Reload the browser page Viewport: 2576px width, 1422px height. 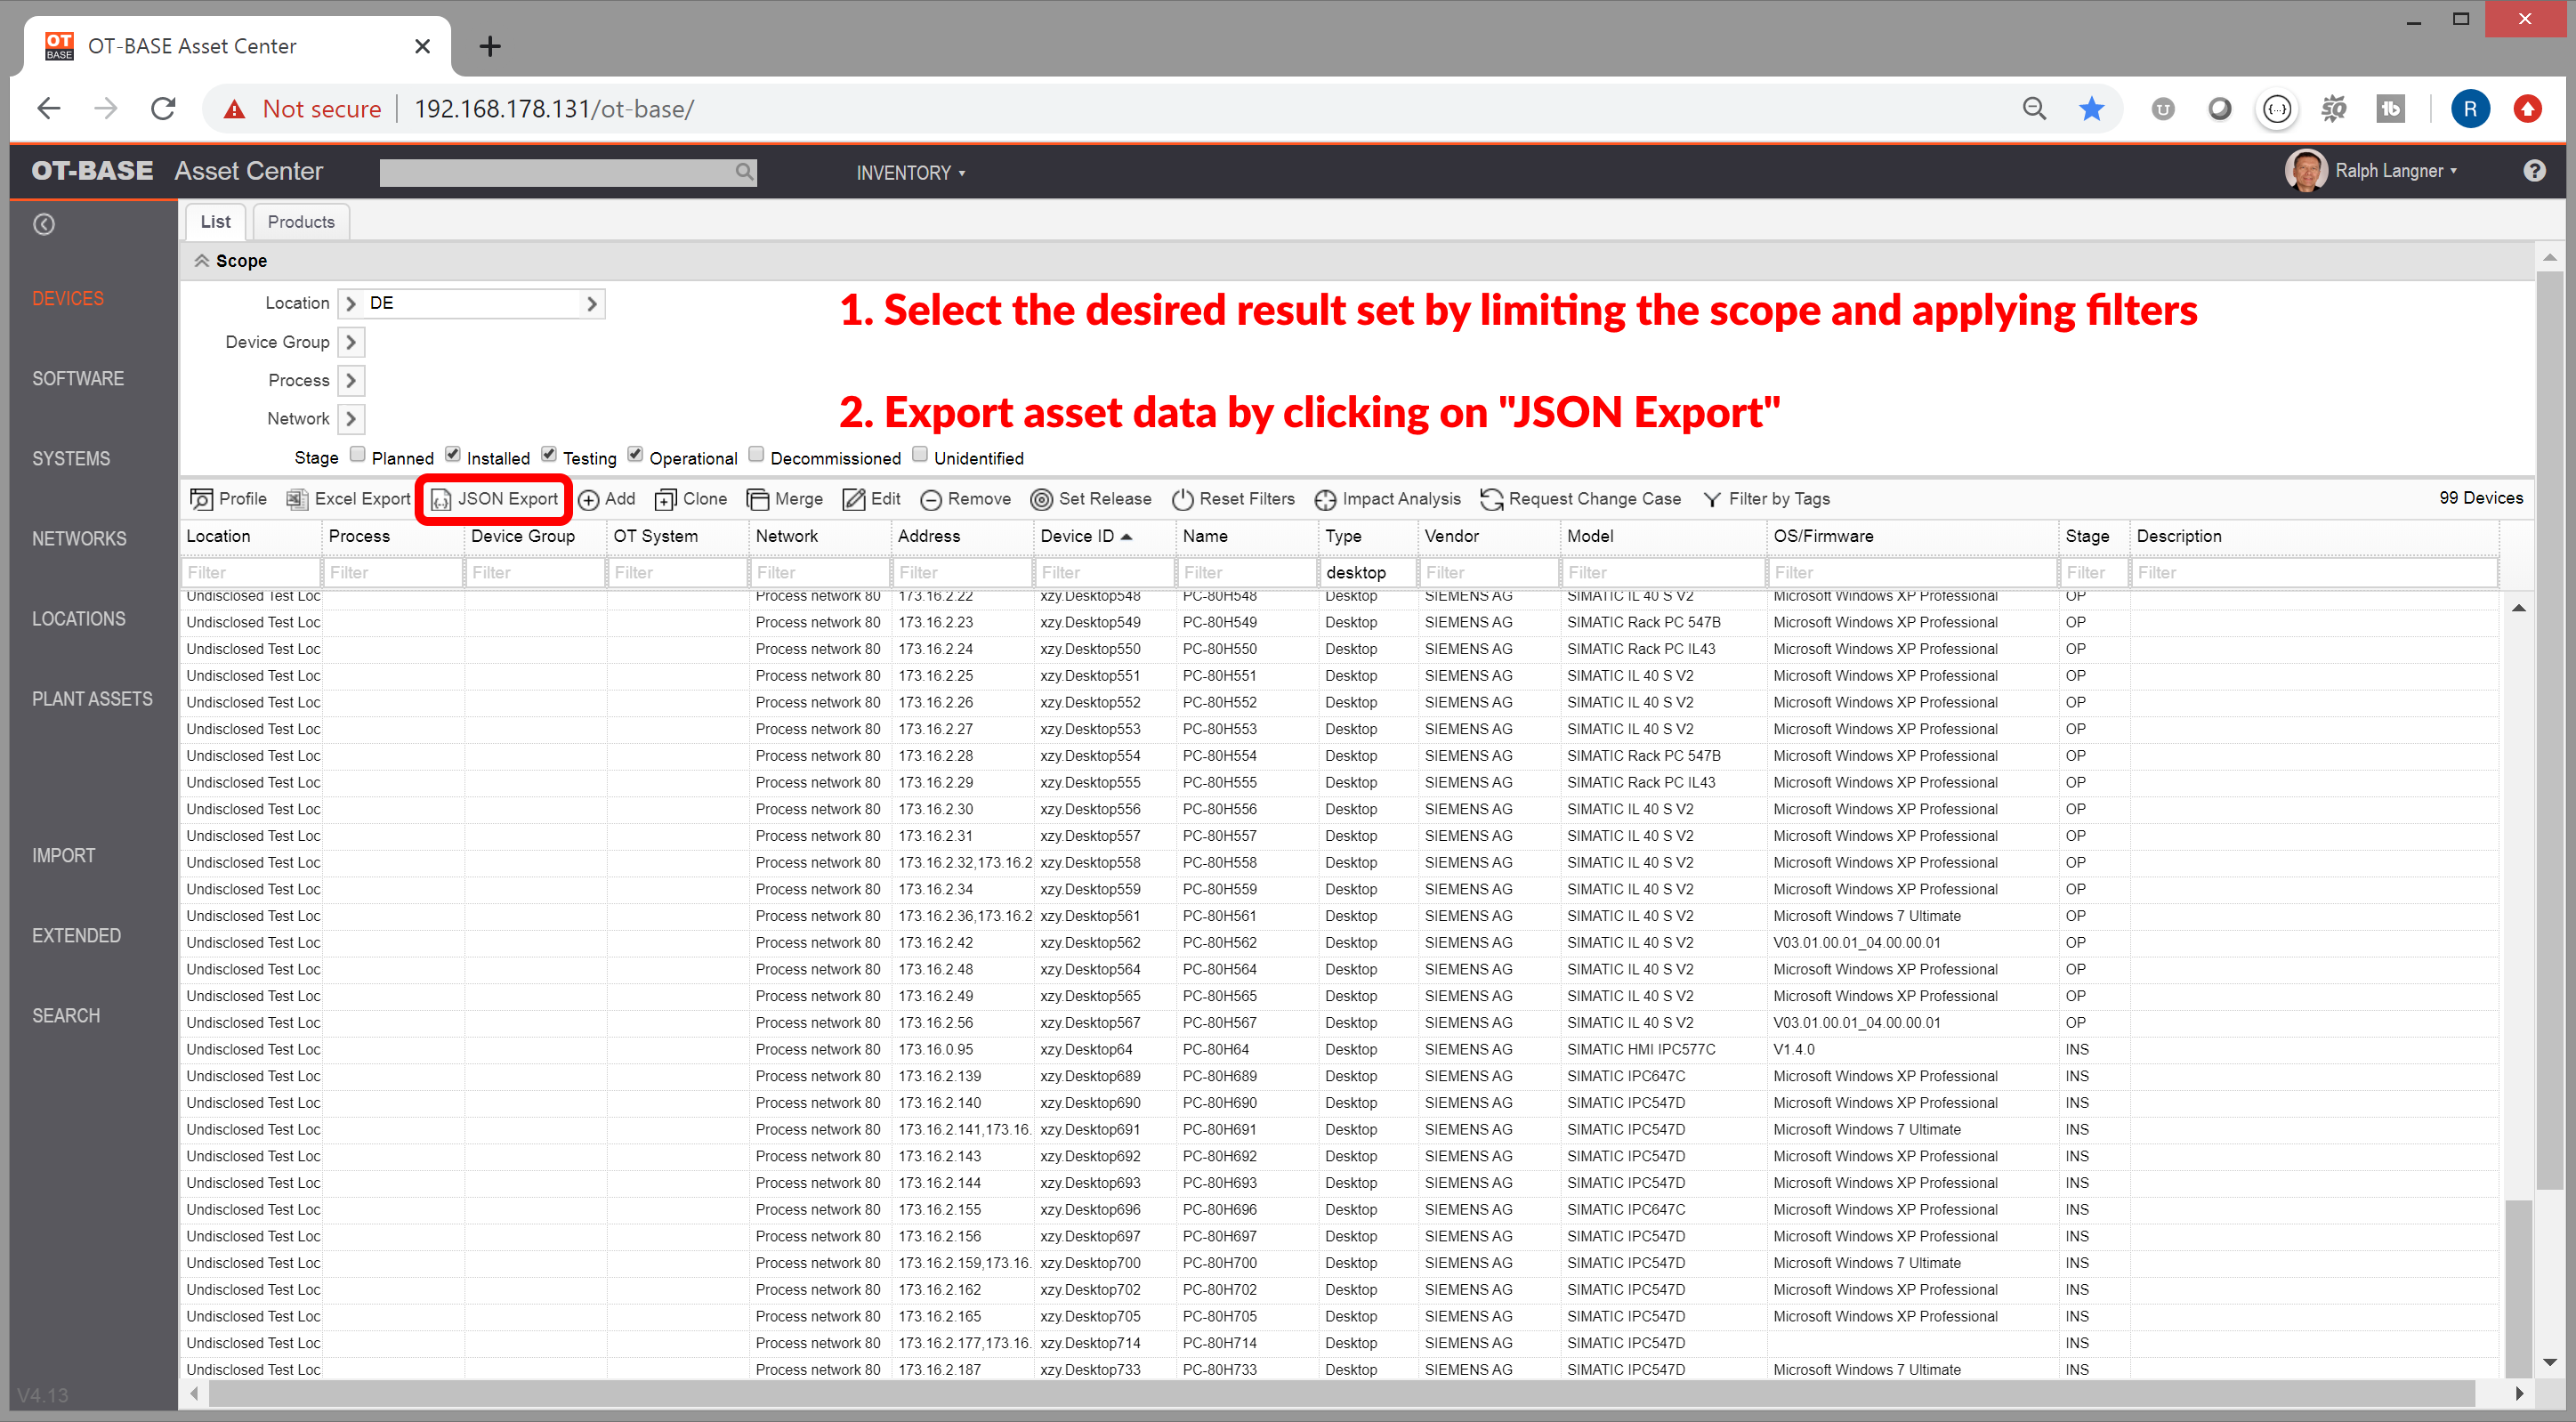(163, 108)
